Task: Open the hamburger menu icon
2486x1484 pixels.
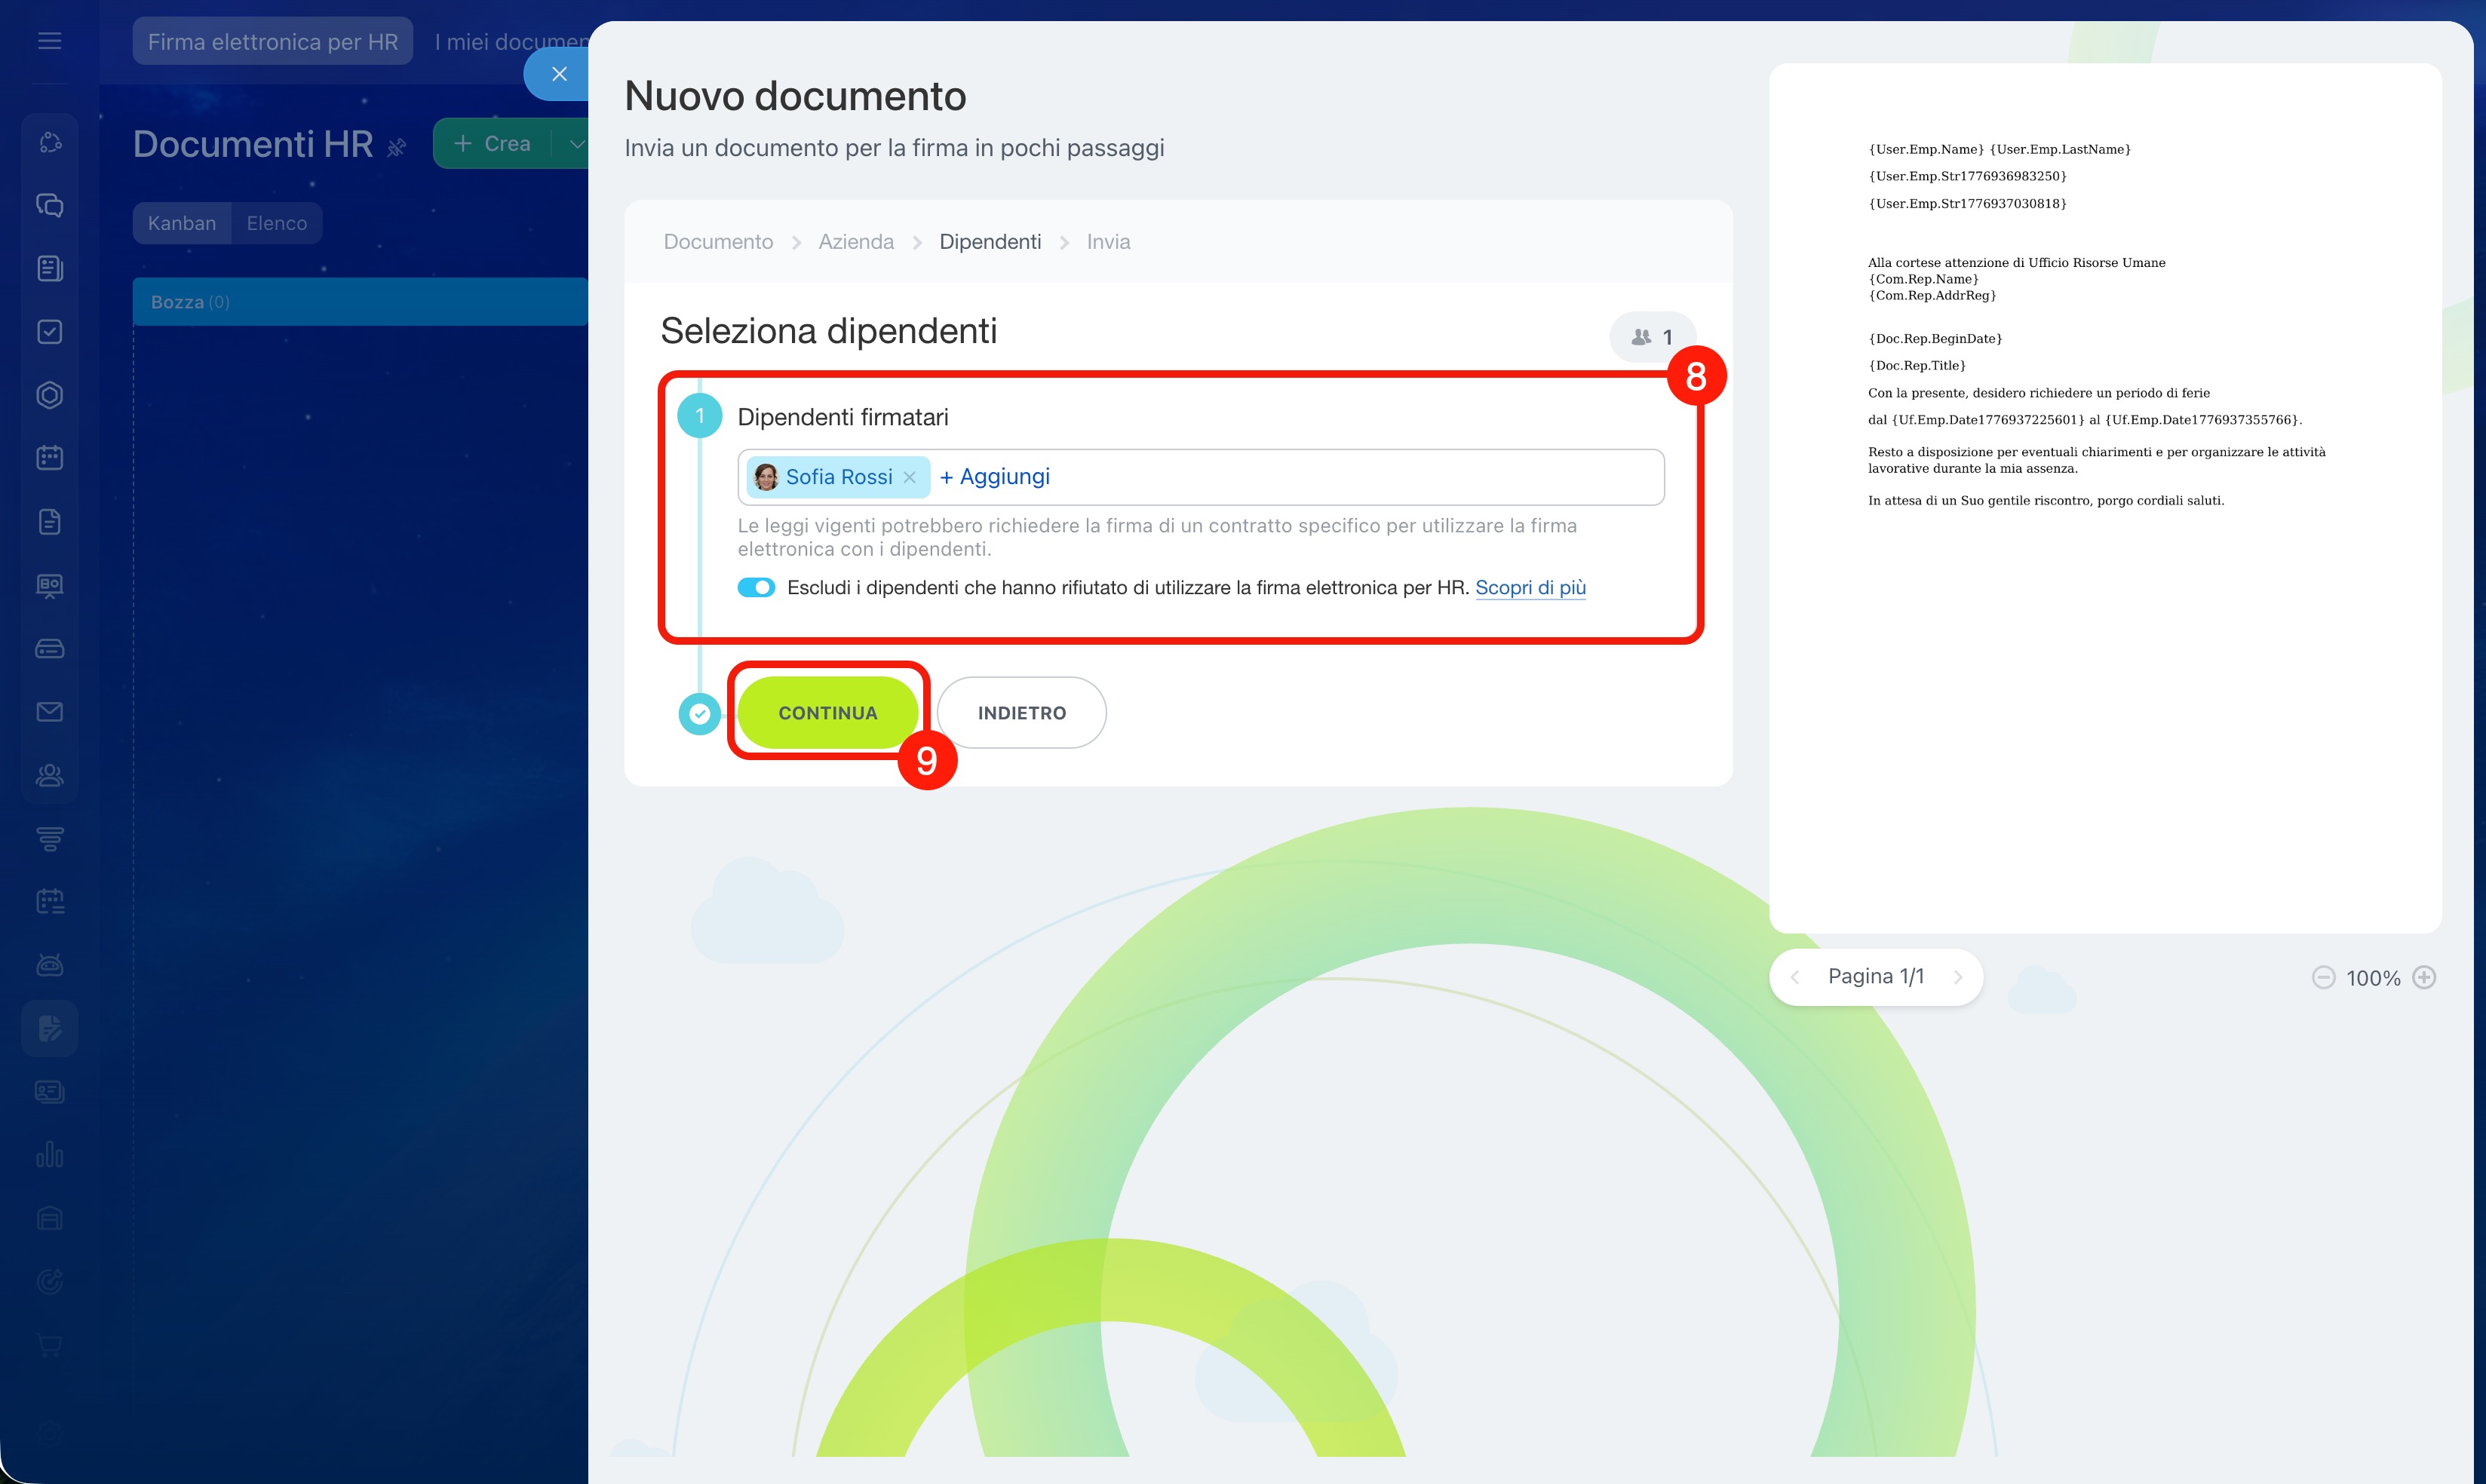Action: pos(49,41)
